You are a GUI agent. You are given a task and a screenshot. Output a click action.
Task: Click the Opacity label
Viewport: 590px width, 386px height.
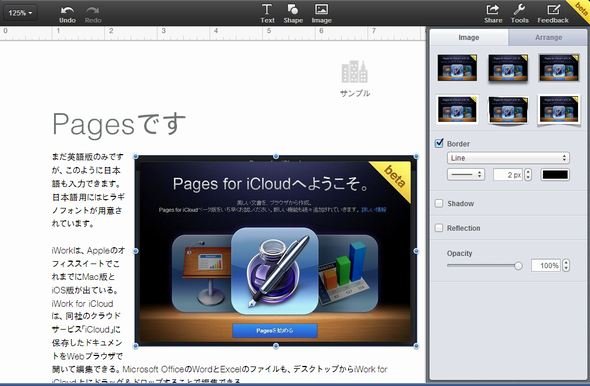459,253
